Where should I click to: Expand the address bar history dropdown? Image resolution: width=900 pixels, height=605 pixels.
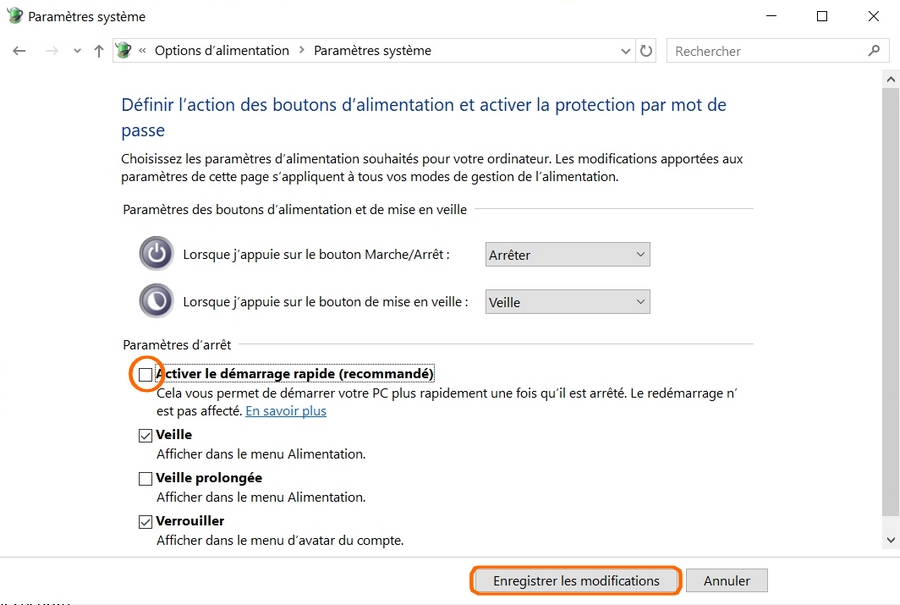click(625, 51)
